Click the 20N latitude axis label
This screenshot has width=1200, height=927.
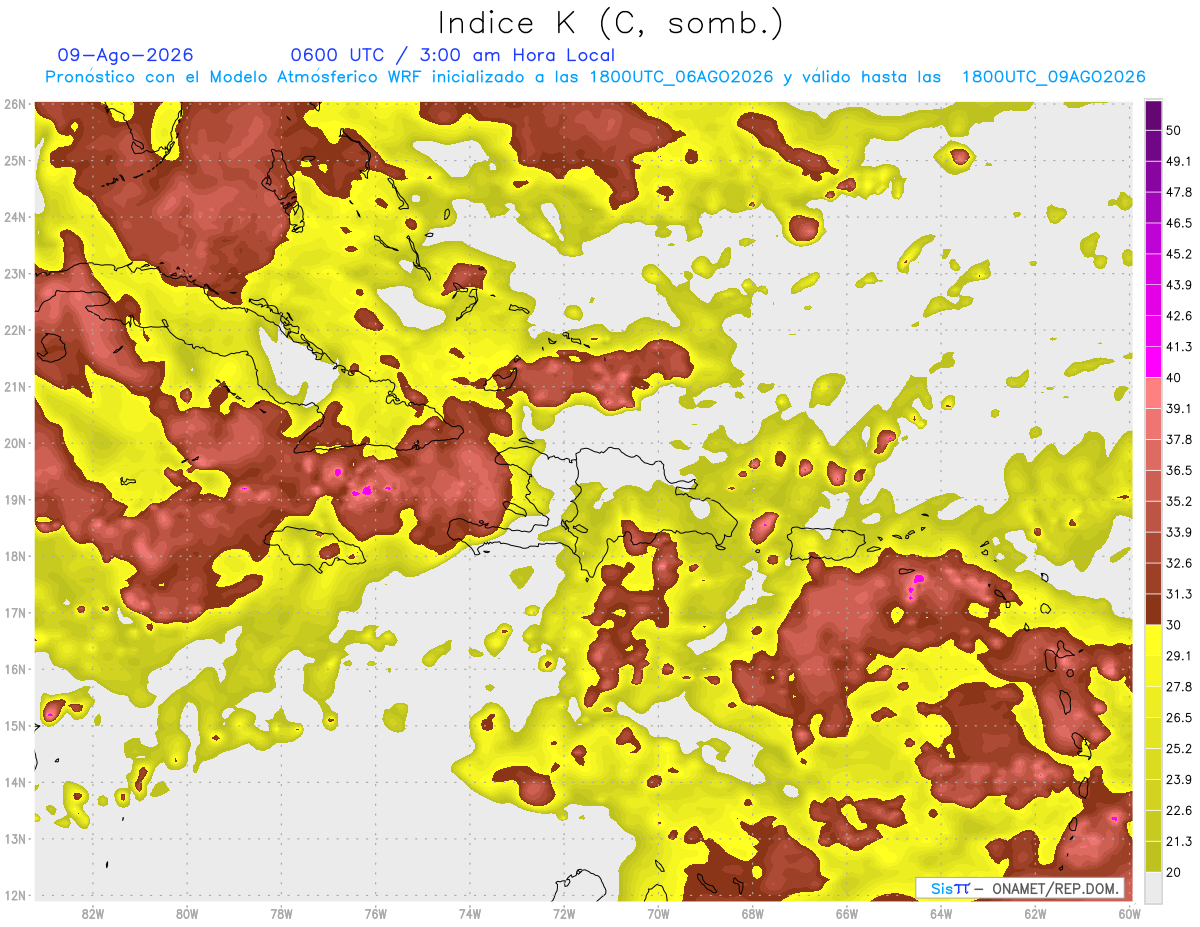coord(15,443)
